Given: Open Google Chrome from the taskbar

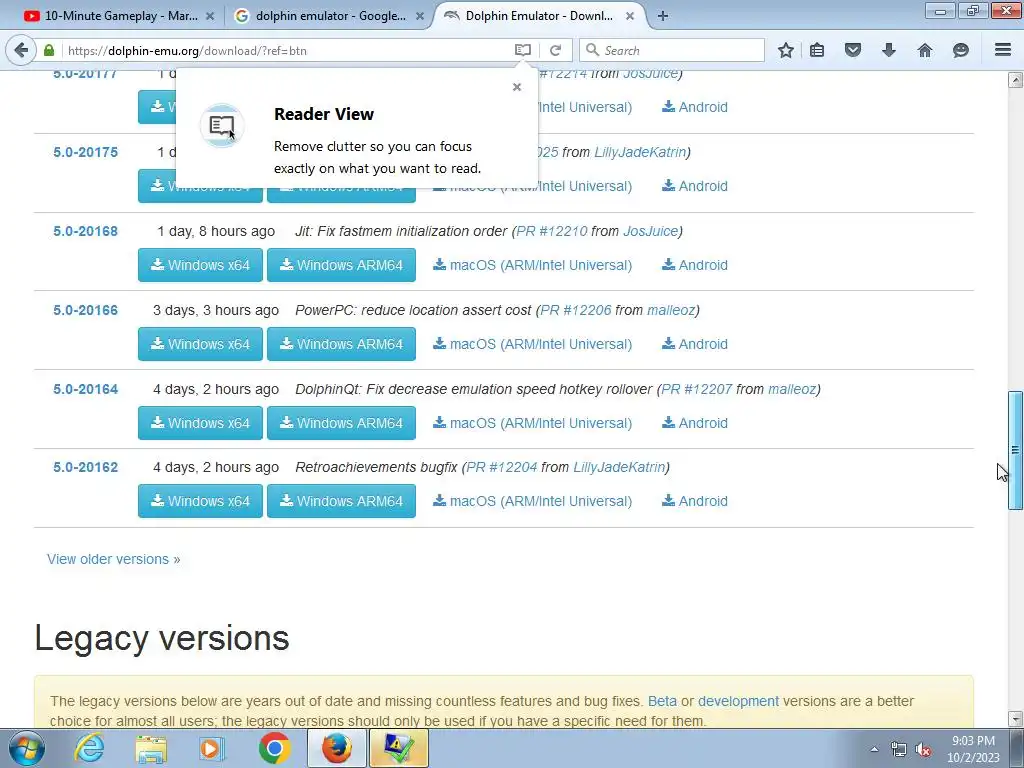Looking at the screenshot, I should point(274,748).
